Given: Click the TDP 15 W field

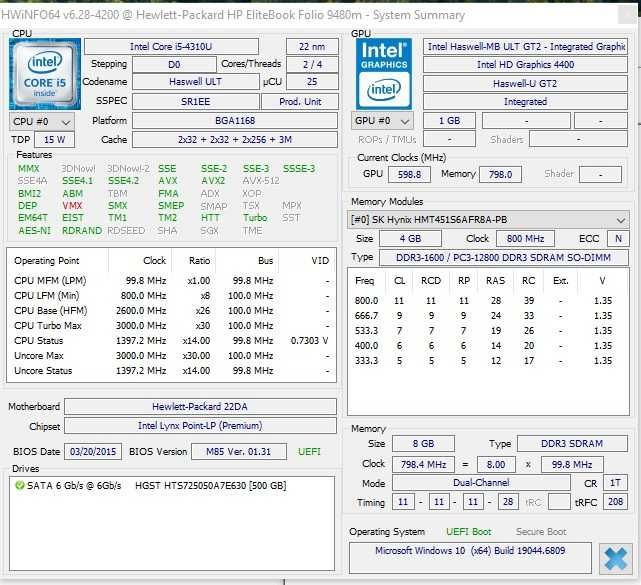Looking at the screenshot, I should 54,139.
